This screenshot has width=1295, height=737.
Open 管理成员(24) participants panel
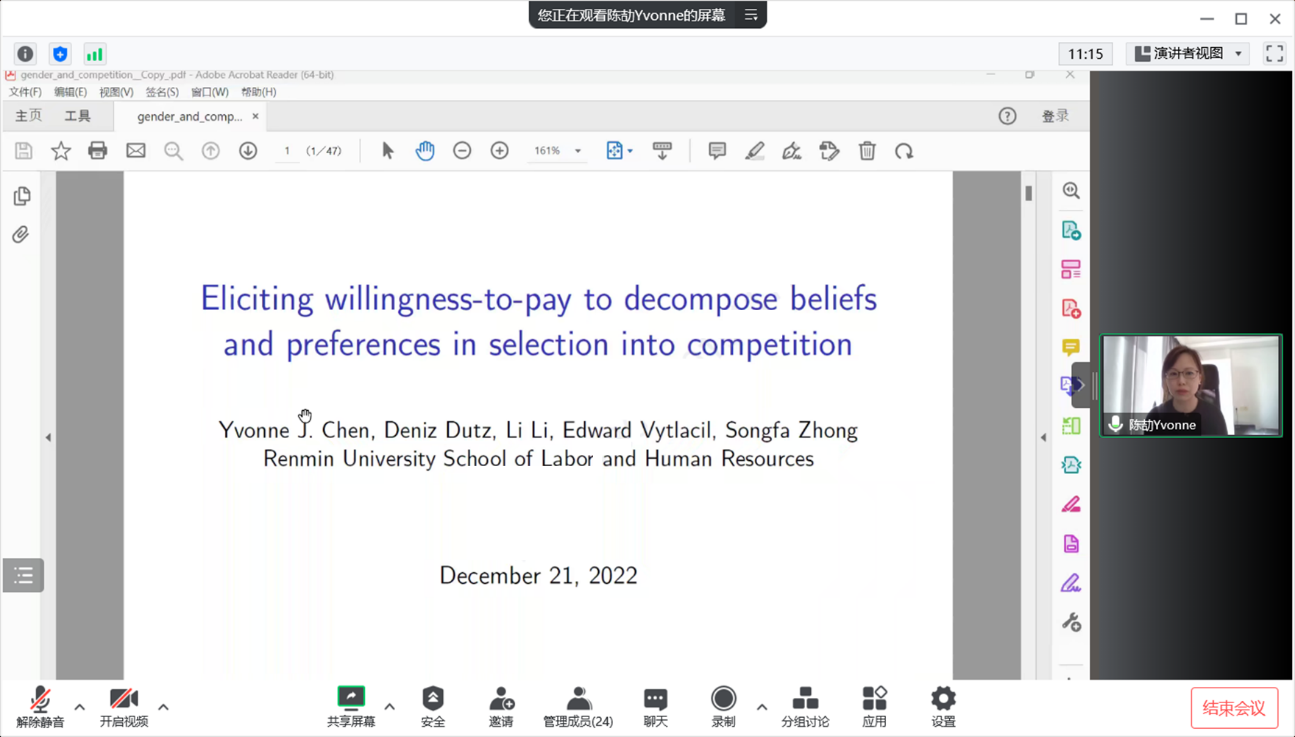578,706
